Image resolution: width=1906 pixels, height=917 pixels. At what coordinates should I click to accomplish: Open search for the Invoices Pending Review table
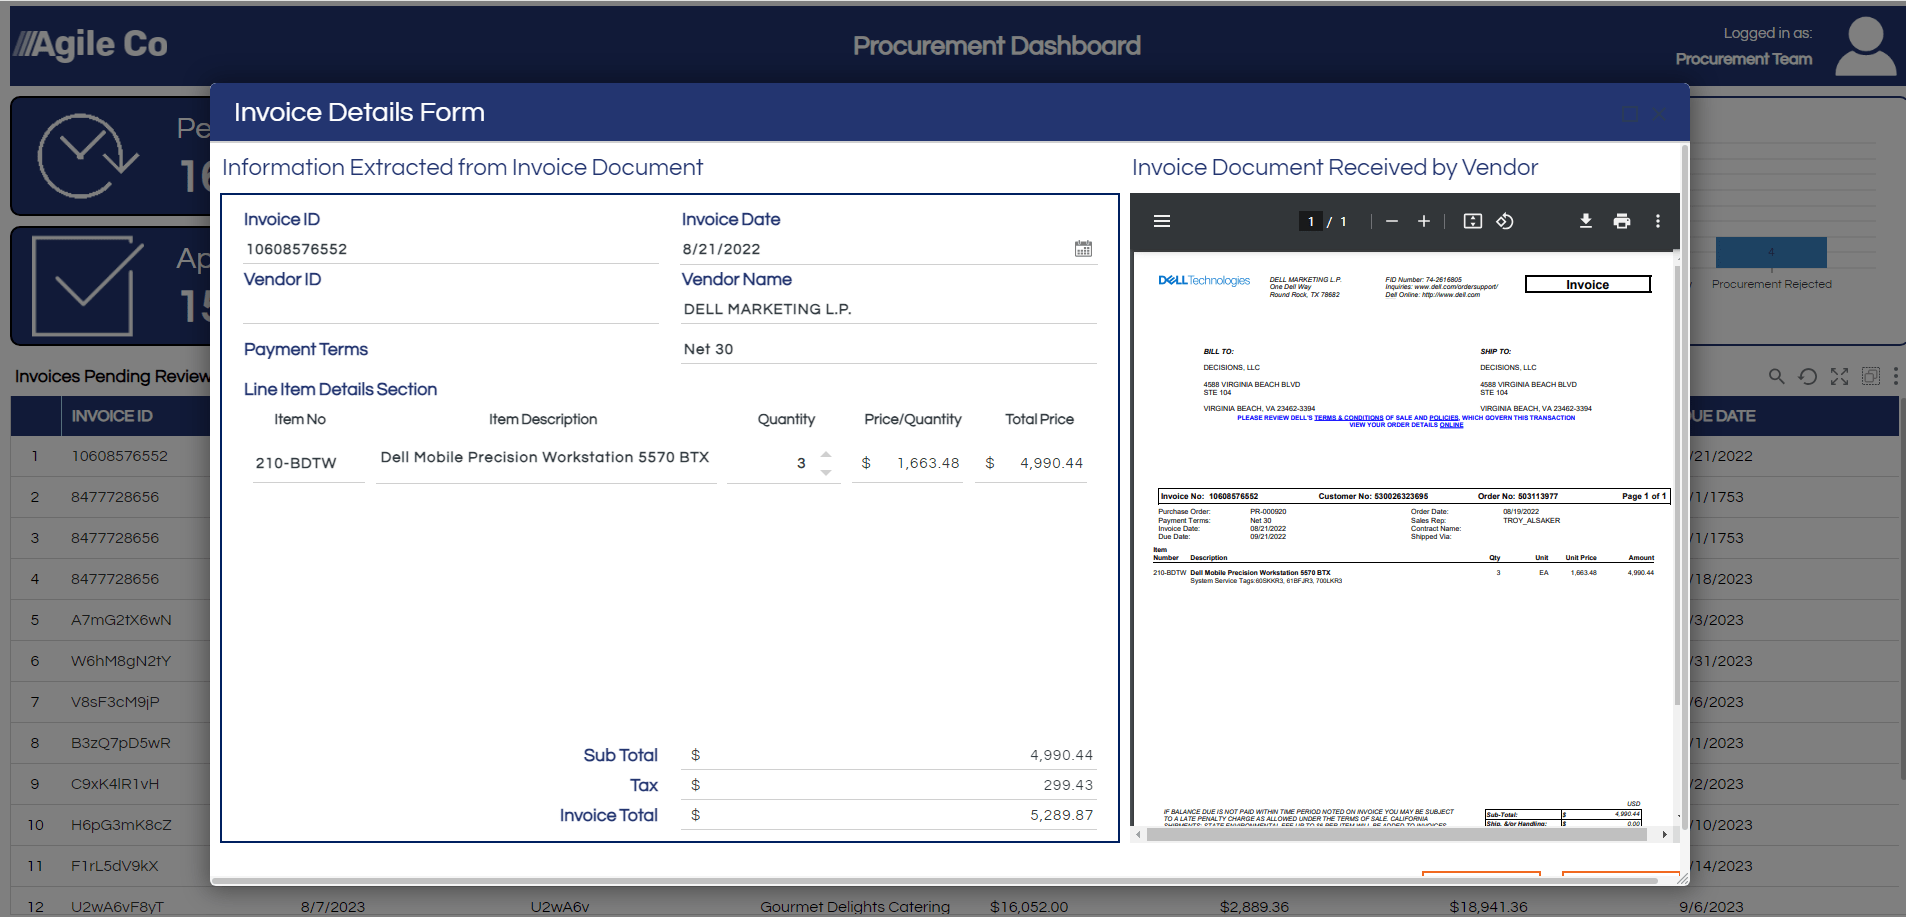[1778, 377]
